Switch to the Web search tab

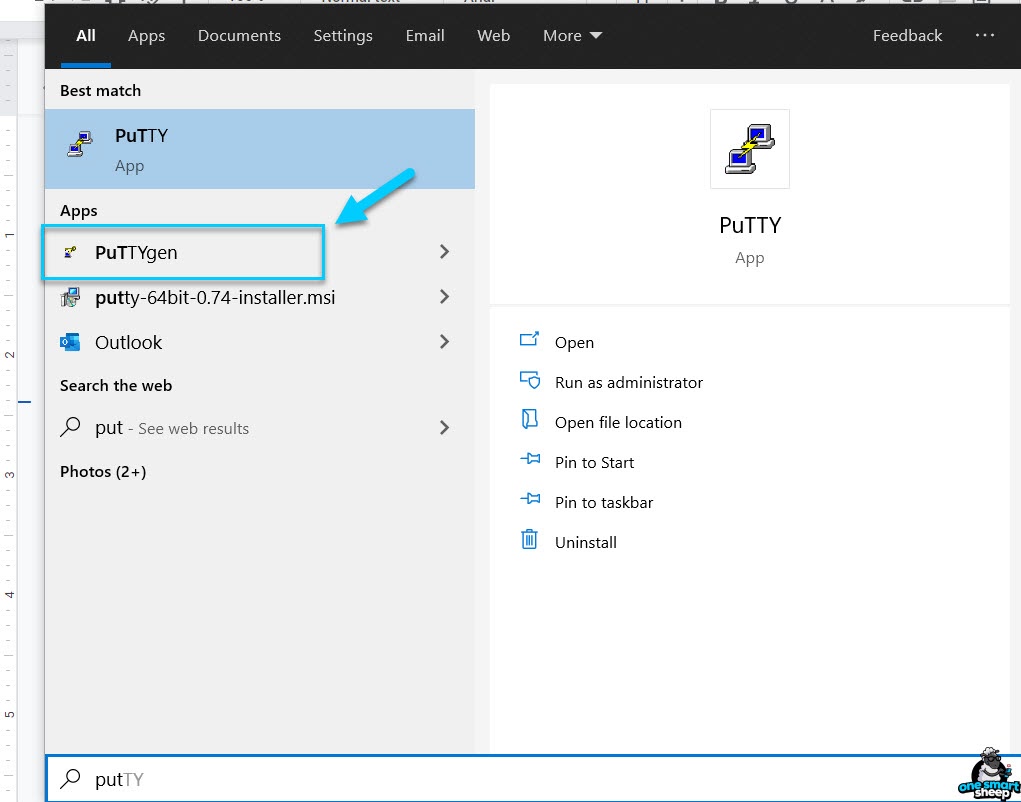pos(494,36)
